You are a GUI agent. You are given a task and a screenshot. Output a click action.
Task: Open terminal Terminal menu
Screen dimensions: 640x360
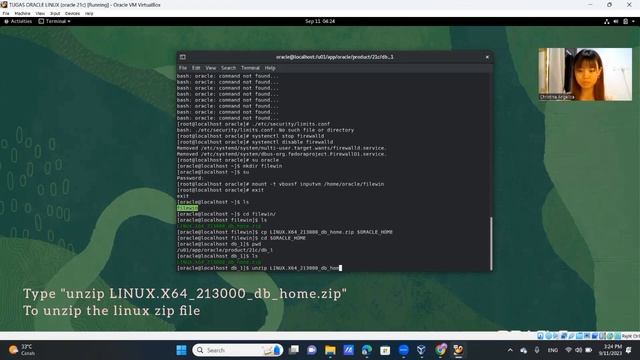pyautogui.click(x=250, y=68)
